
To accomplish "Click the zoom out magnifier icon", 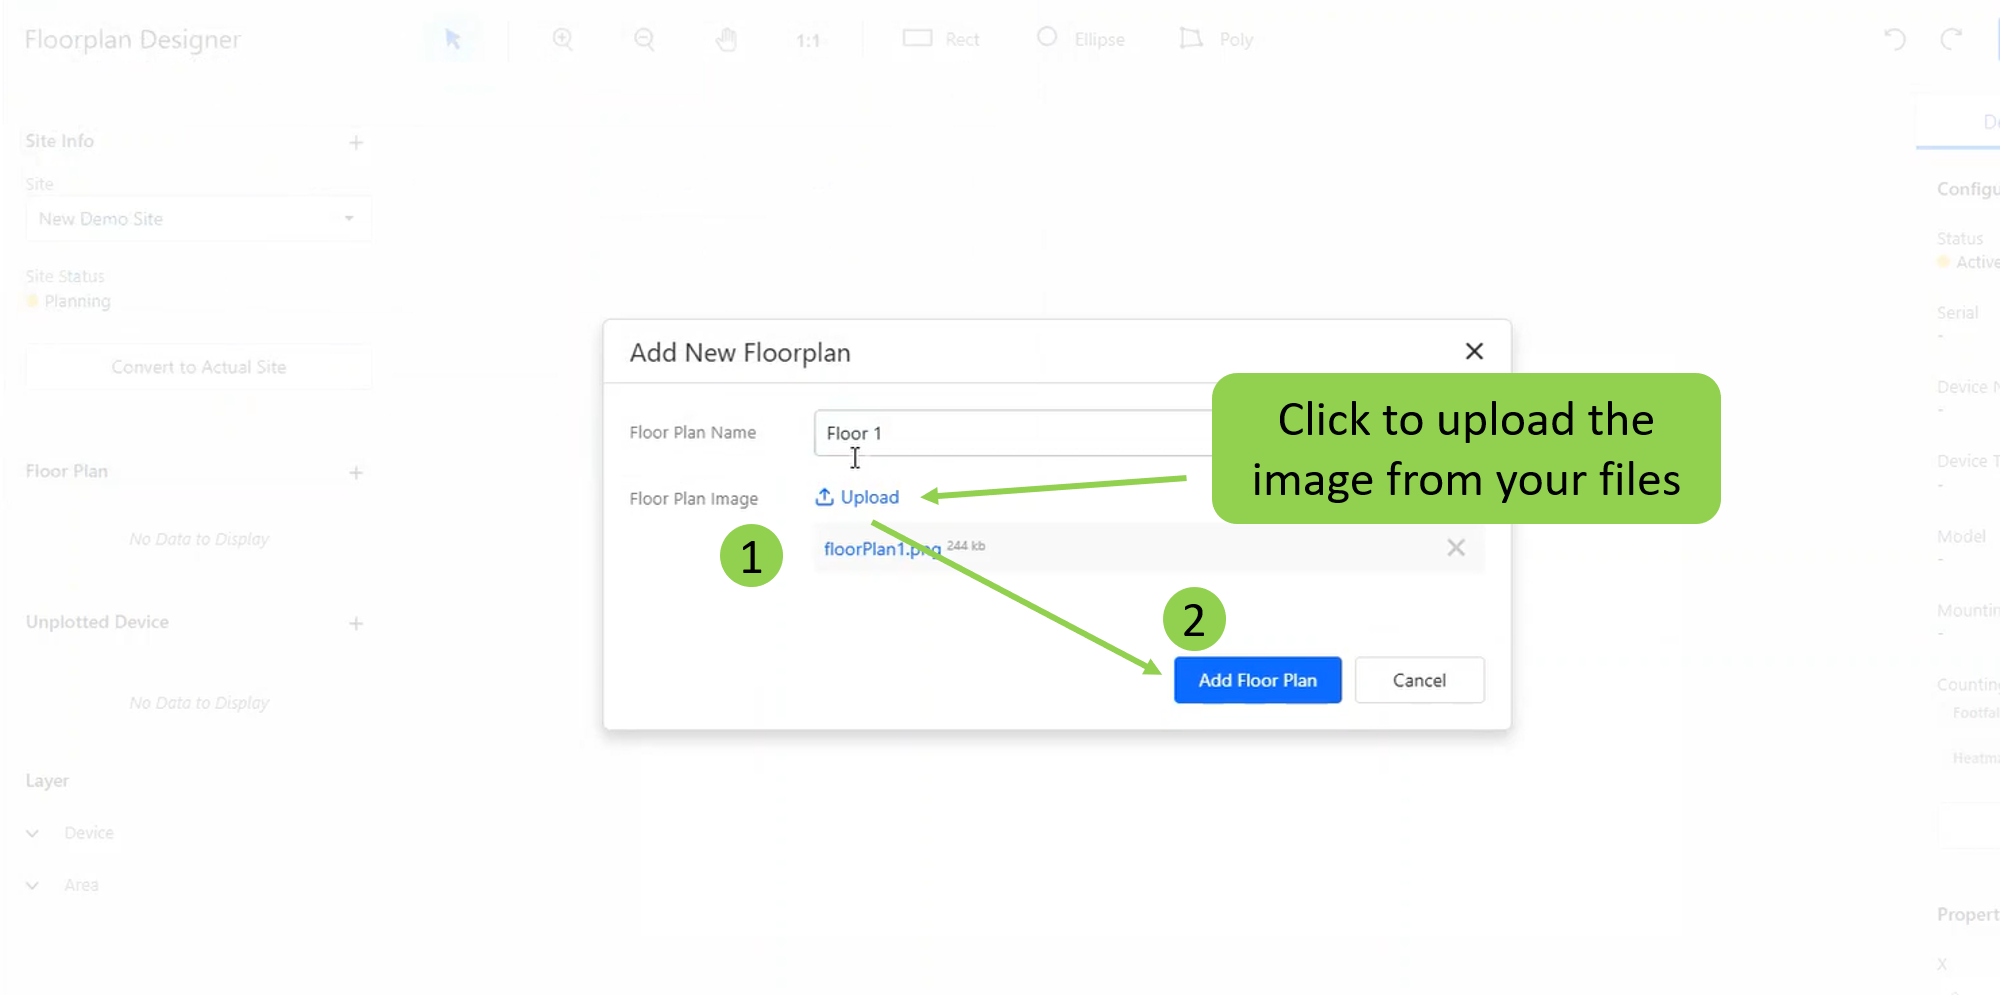I will [x=645, y=40].
